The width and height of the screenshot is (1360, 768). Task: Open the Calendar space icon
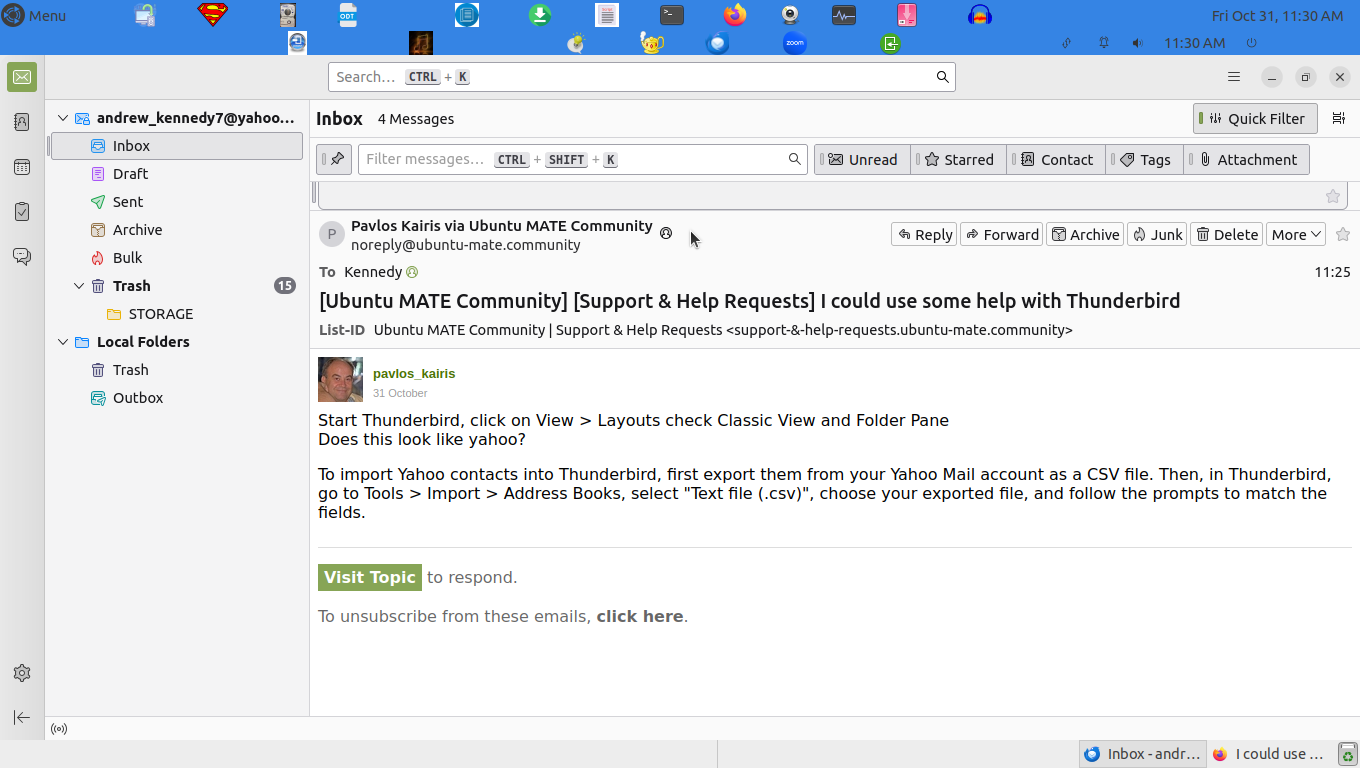point(22,167)
